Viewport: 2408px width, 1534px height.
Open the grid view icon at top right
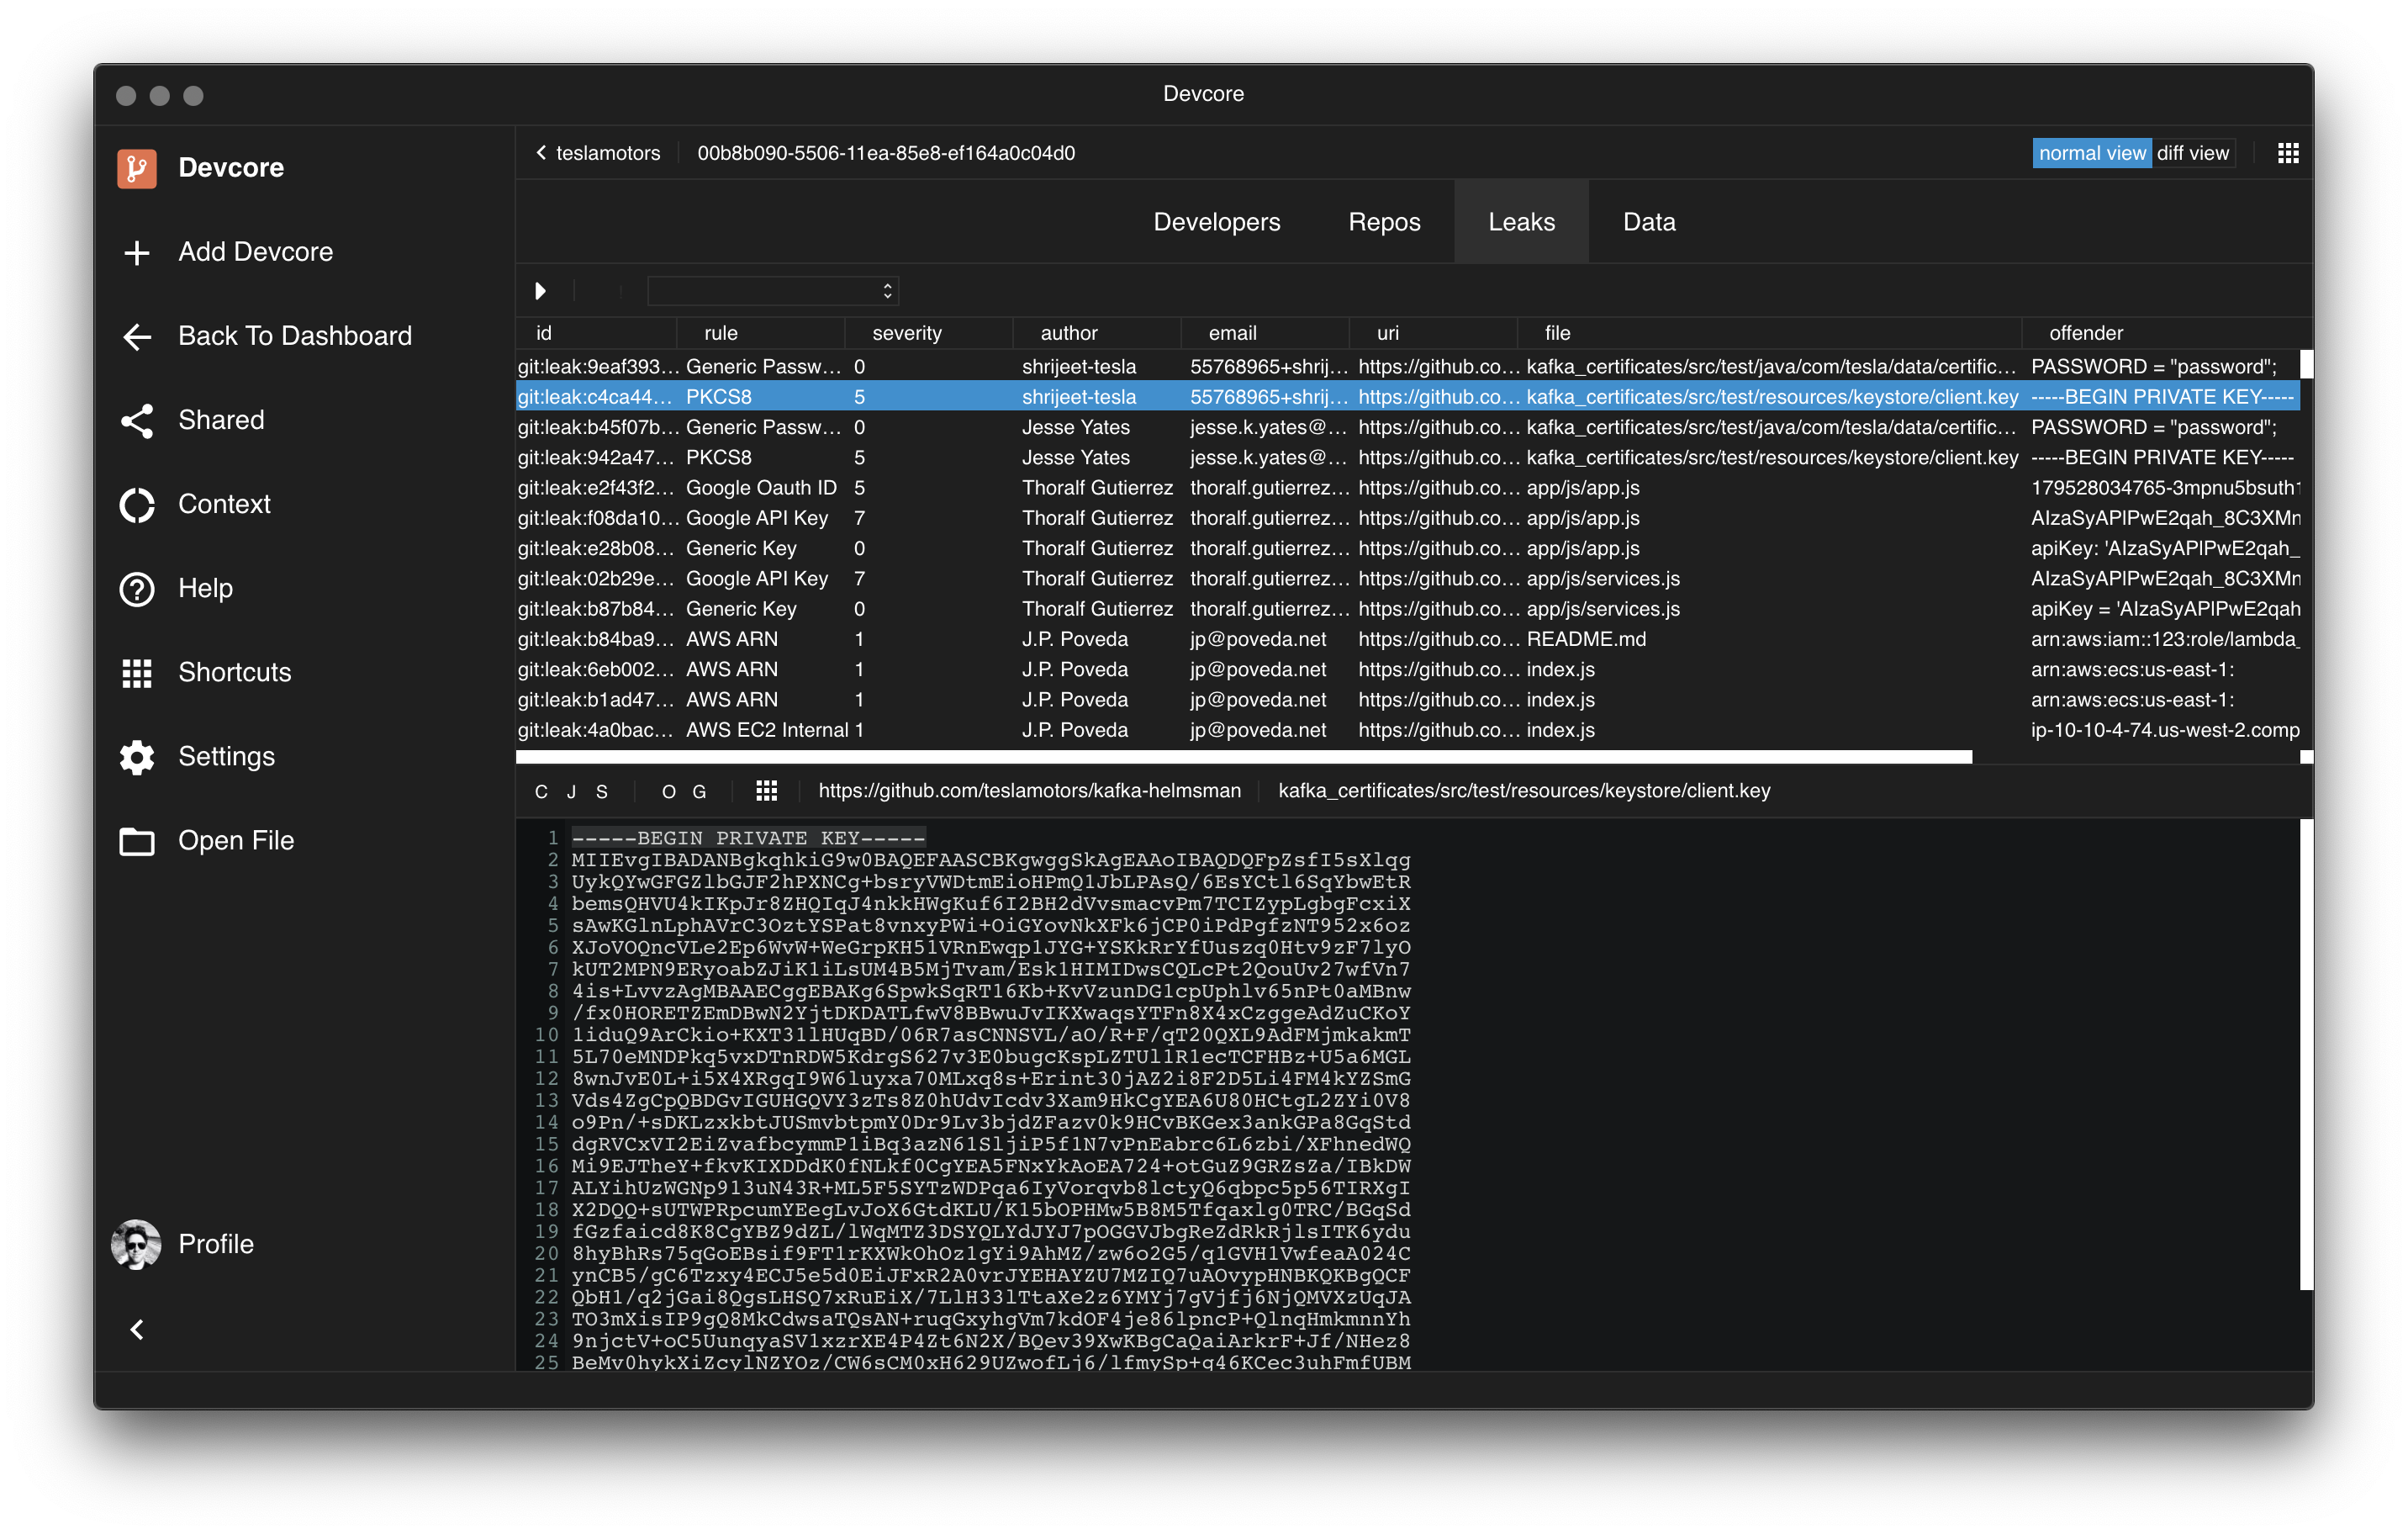[2287, 152]
